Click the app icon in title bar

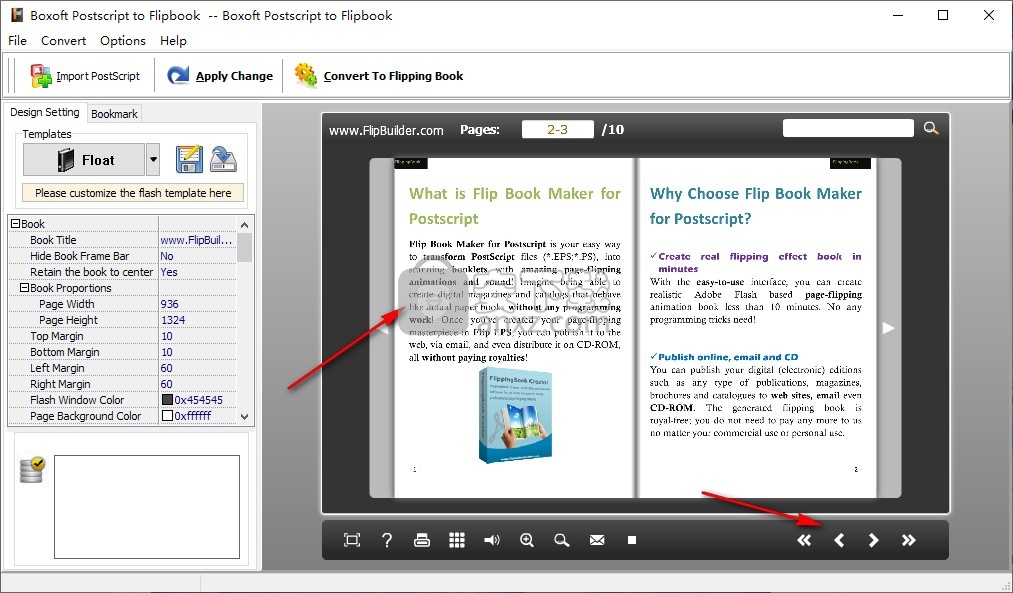coord(17,15)
